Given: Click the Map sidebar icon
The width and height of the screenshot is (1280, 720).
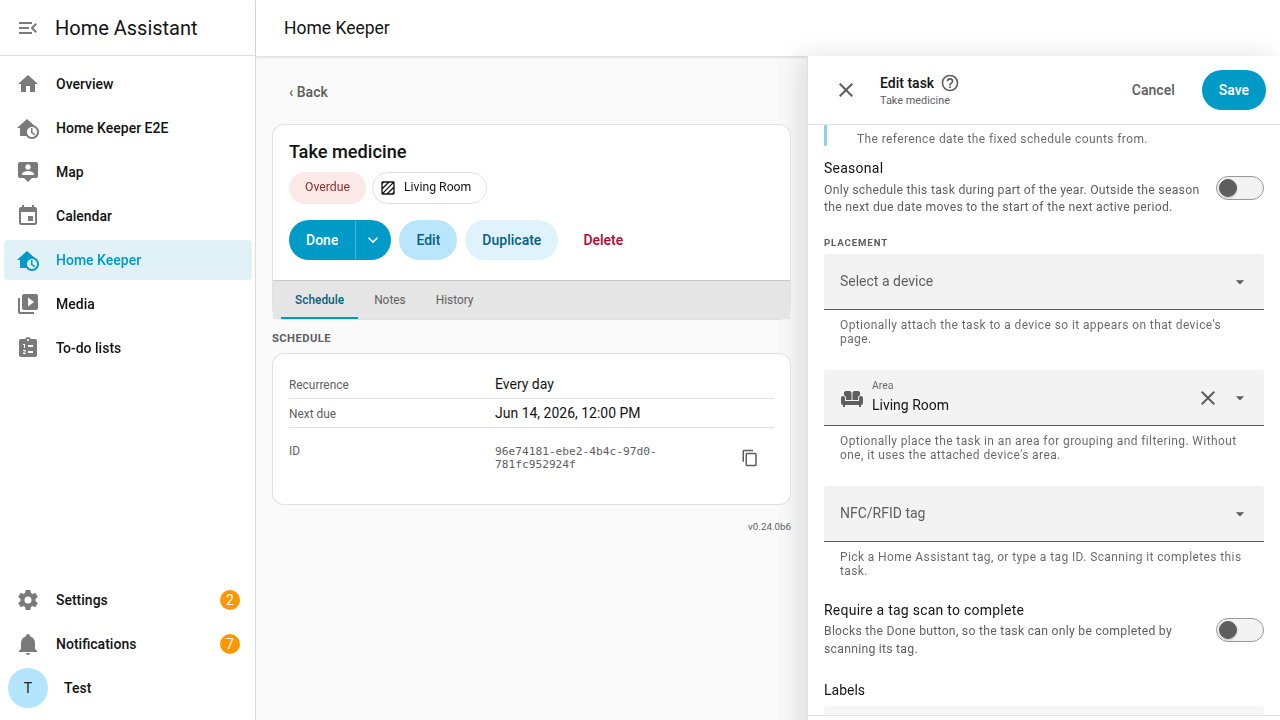Looking at the screenshot, I should (28, 172).
